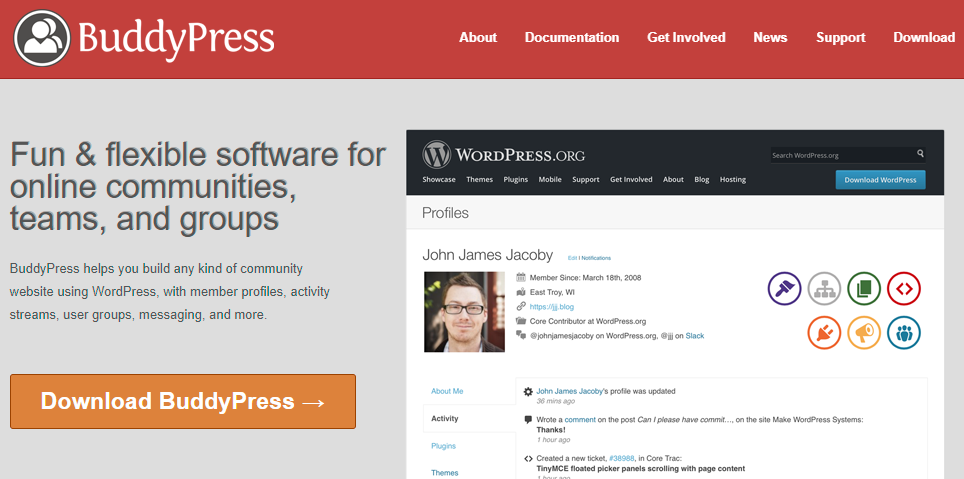Go to Get Involved in red header
The height and width of the screenshot is (479, 964).
point(686,38)
